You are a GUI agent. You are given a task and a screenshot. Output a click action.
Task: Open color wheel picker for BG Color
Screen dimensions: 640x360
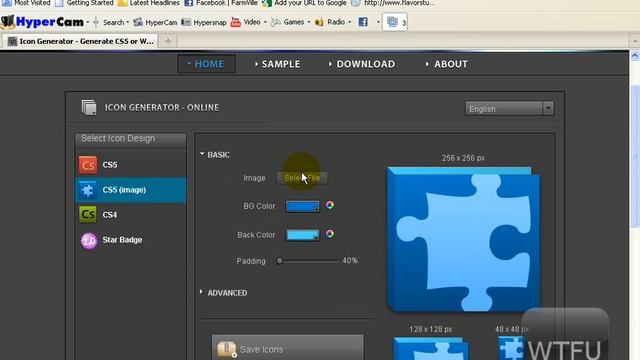pos(330,205)
